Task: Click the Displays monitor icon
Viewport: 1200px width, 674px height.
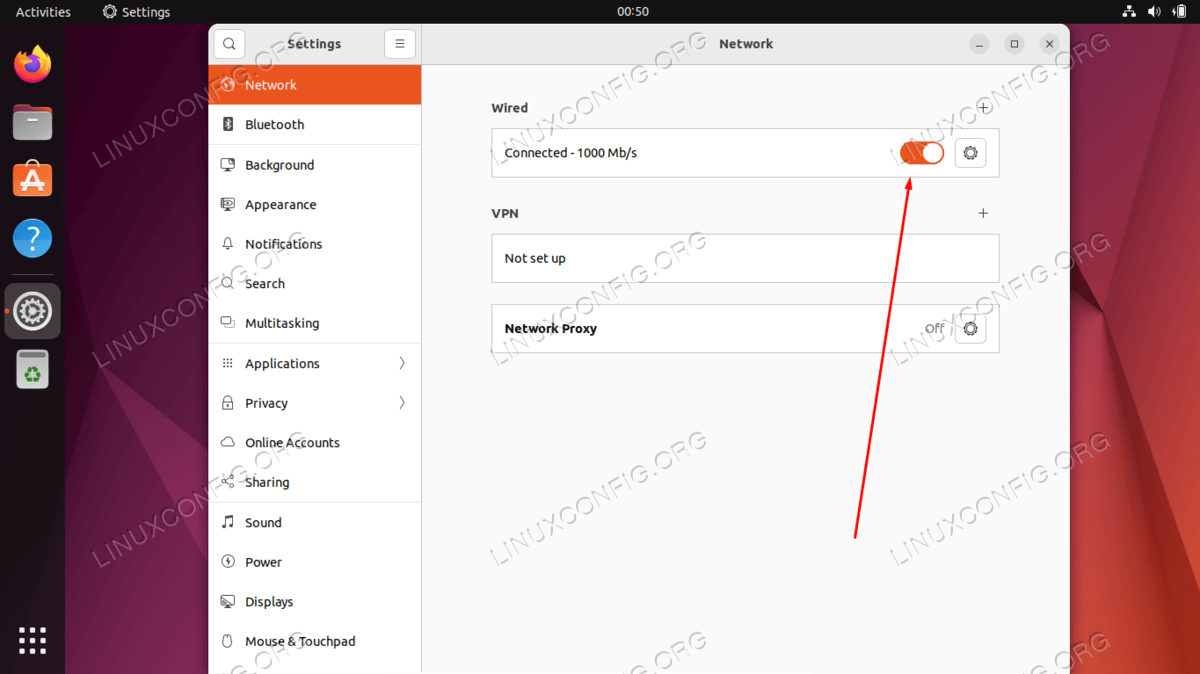Action: (x=227, y=602)
